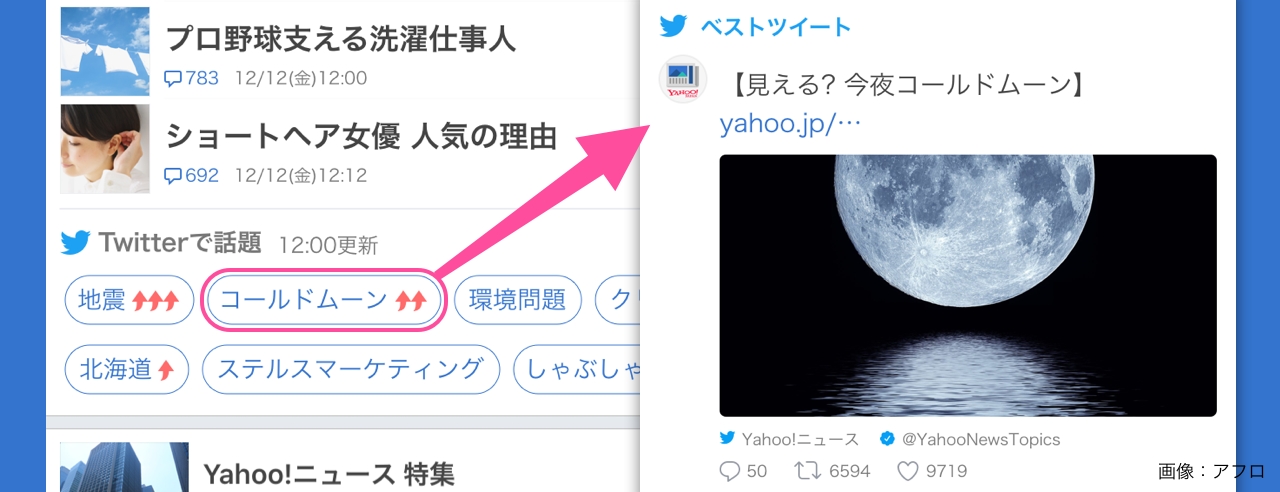1280x492 pixels.
Task: Choose the ステルスマーケティング trending tag
Action: pos(350,370)
